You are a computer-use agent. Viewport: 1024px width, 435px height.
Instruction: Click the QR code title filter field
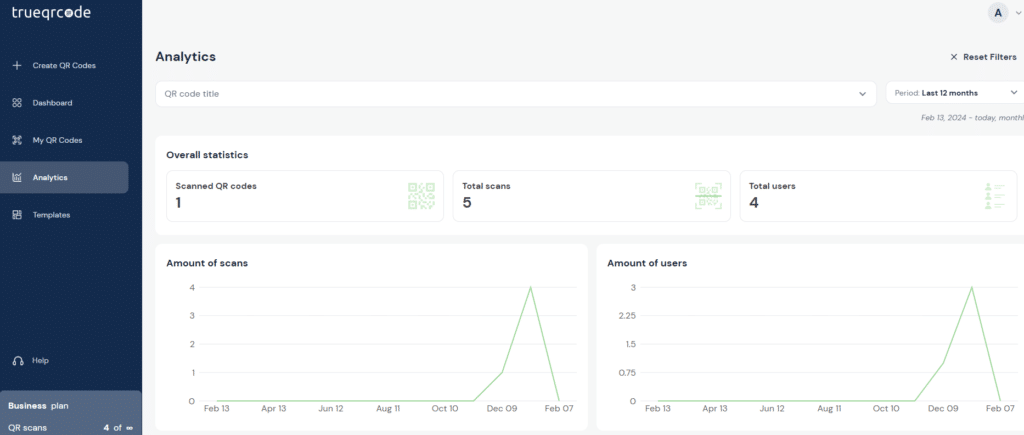coord(516,94)
